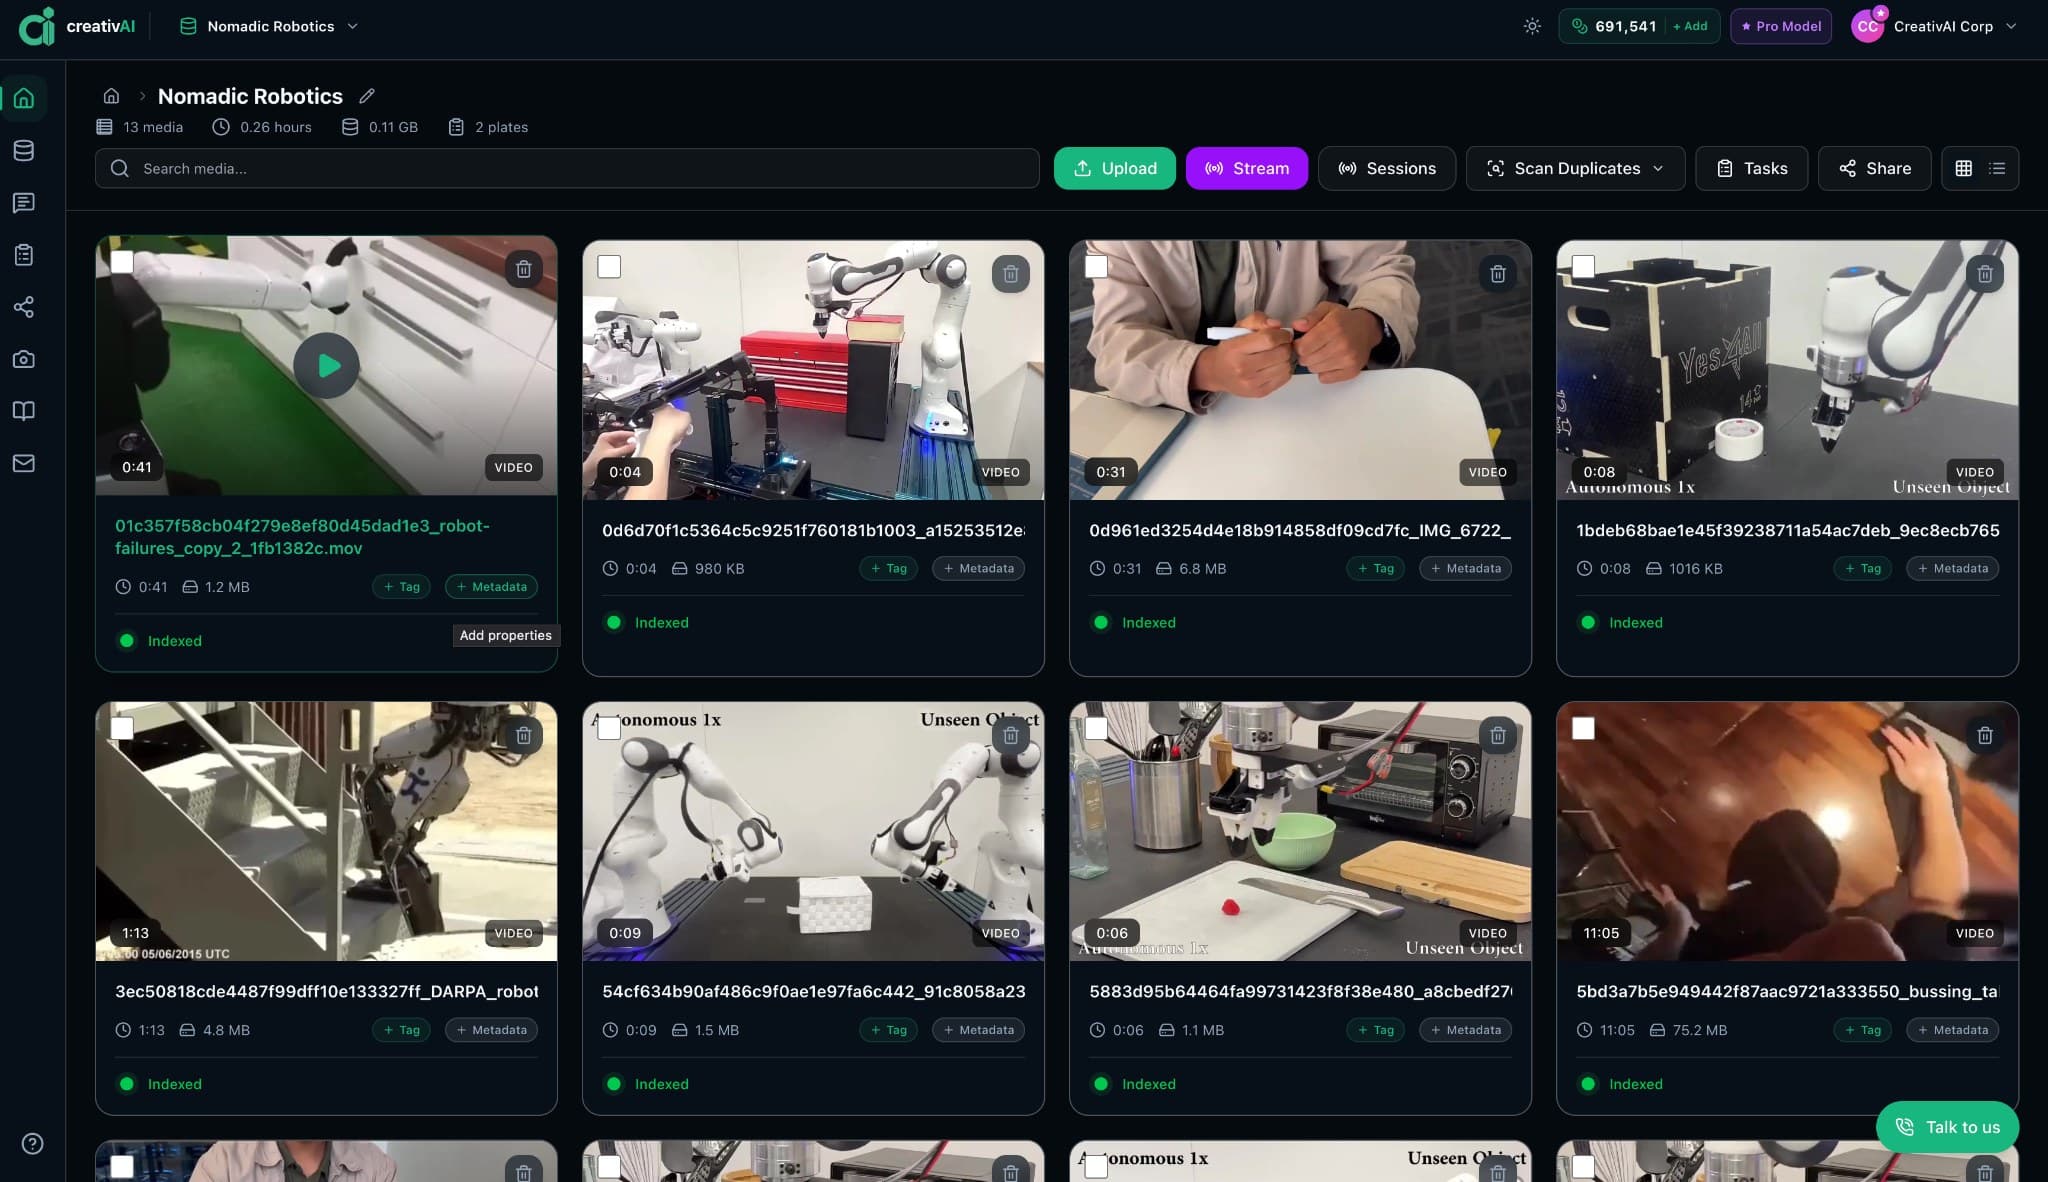Viewport: 2048px width, 1182px height.
Task: Switch to list view
Action: click(1997, 168)
